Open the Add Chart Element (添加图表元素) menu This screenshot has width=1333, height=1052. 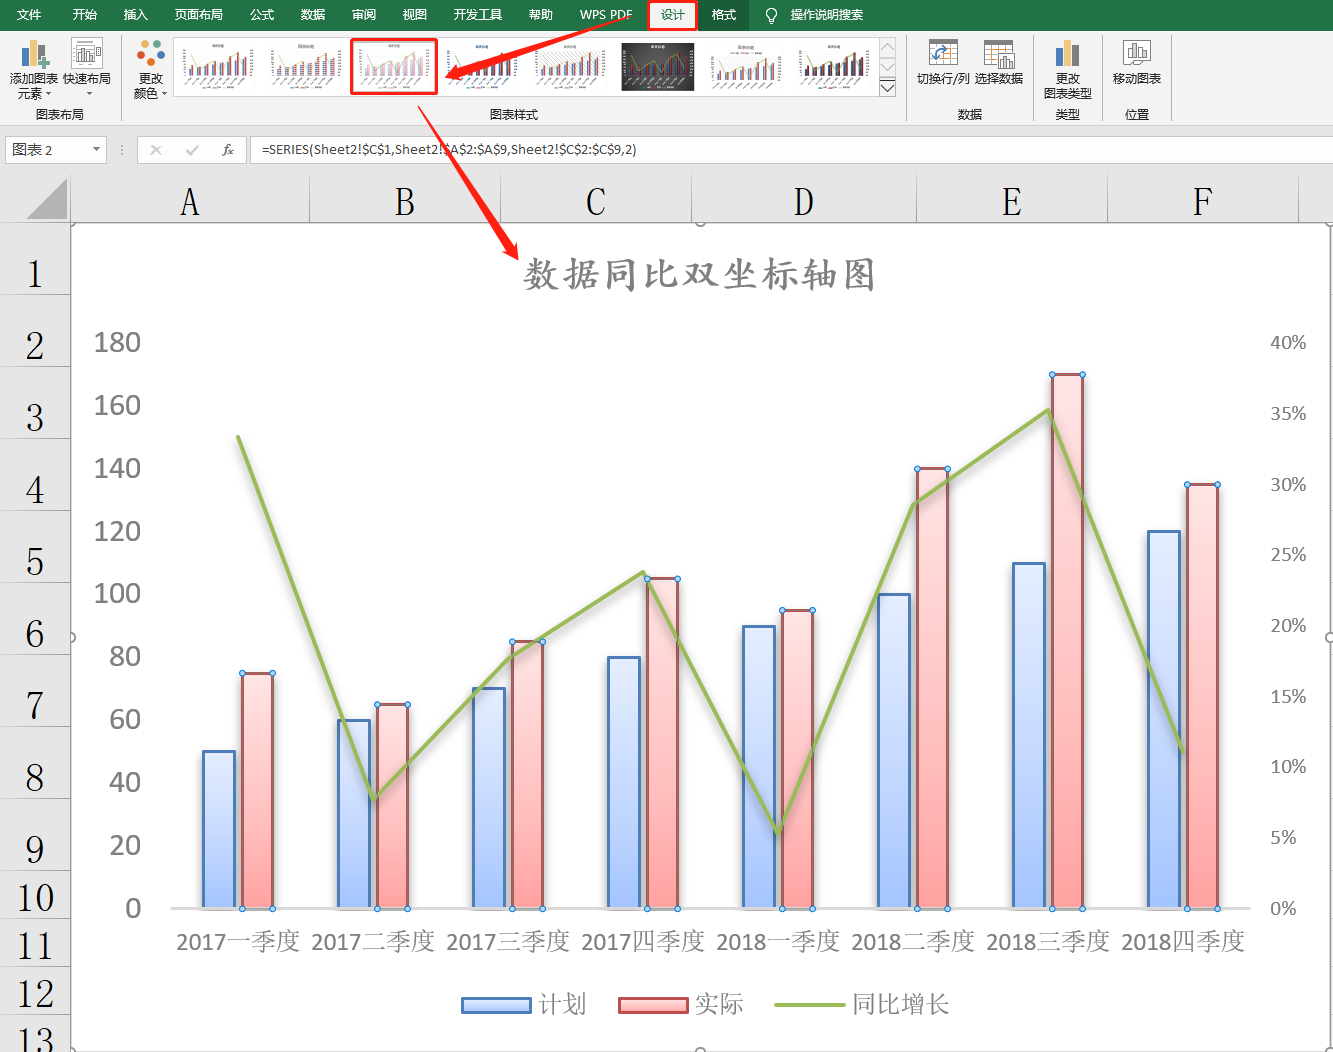pos(34,69)
